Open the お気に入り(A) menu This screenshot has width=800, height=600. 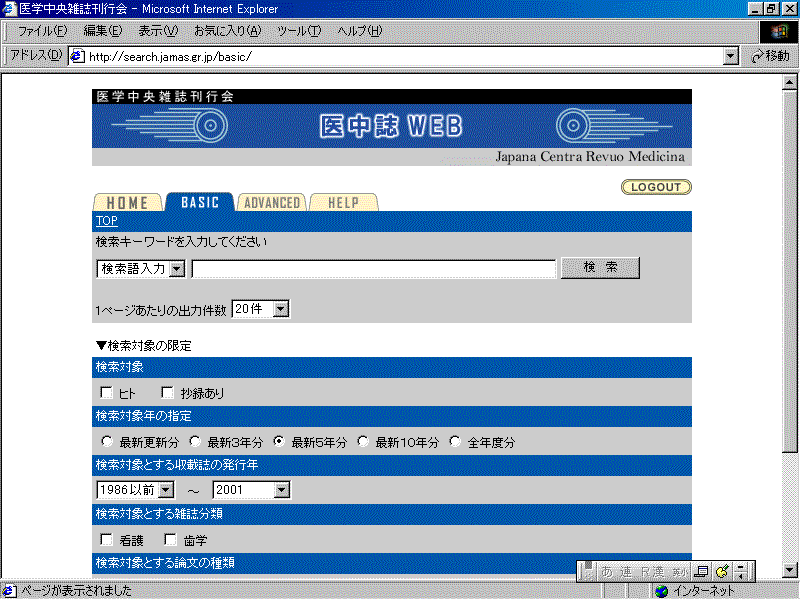coord(228,31)
